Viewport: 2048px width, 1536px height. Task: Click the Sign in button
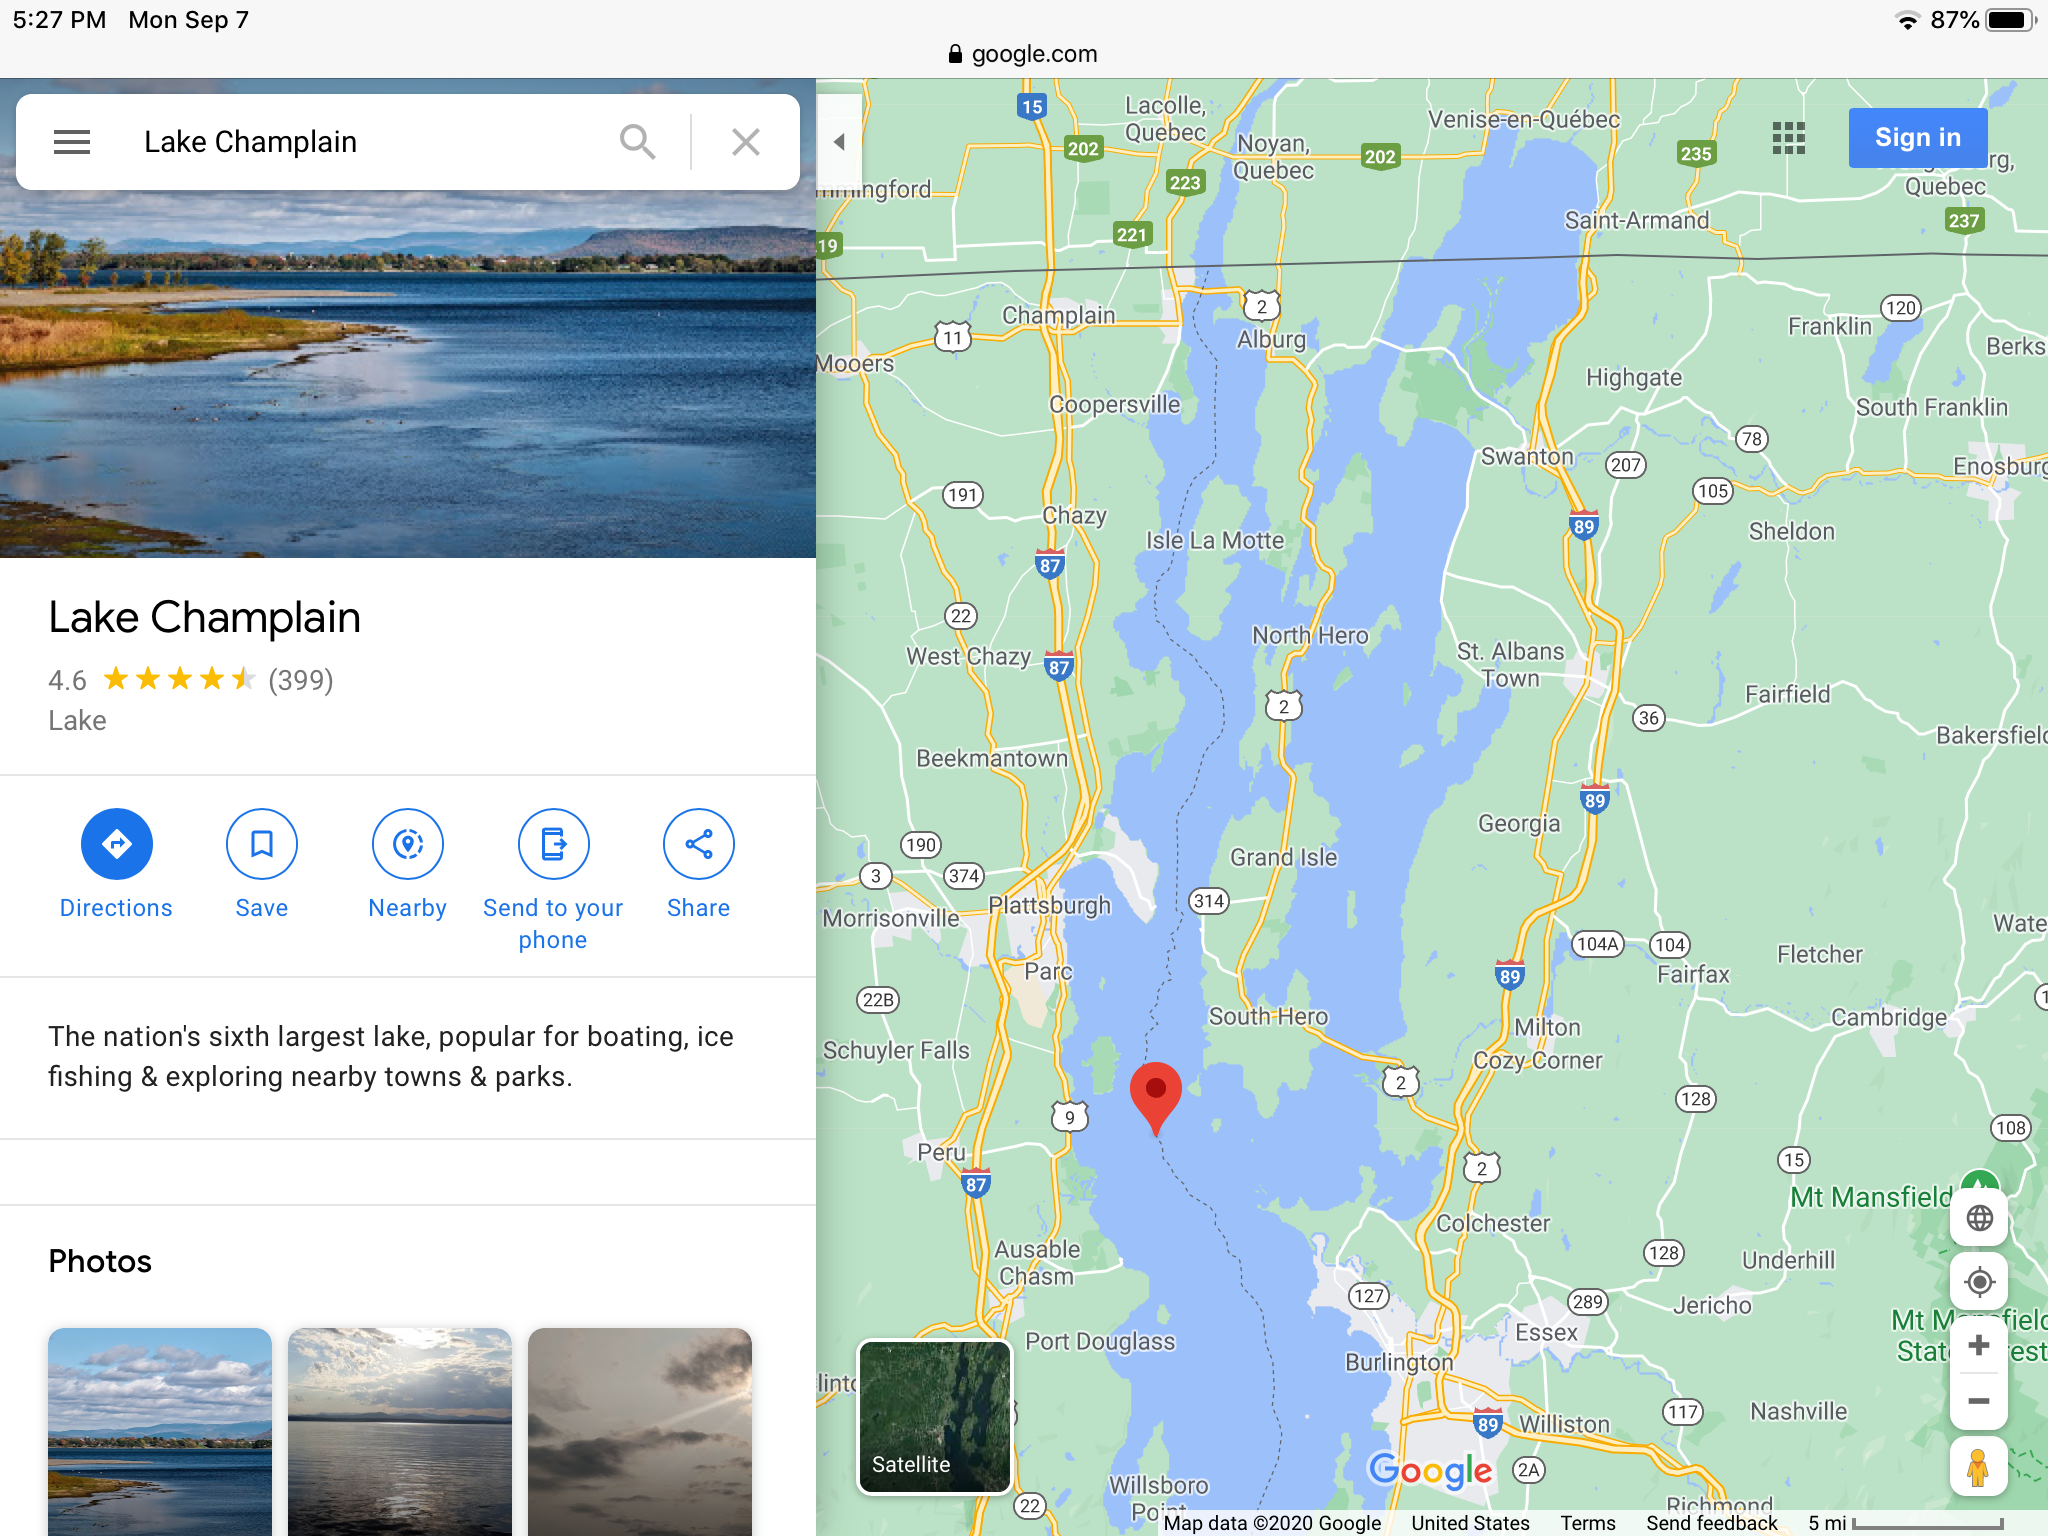tap(1918, 138)
